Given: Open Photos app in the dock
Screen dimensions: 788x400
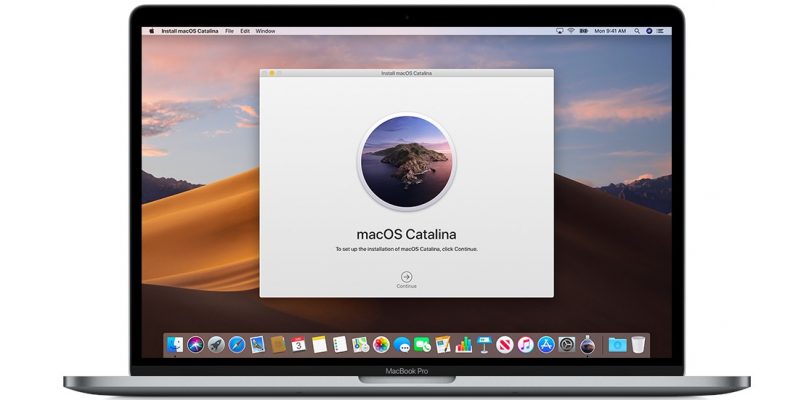Looking at the screenshot, I should (x=381, y=344).
